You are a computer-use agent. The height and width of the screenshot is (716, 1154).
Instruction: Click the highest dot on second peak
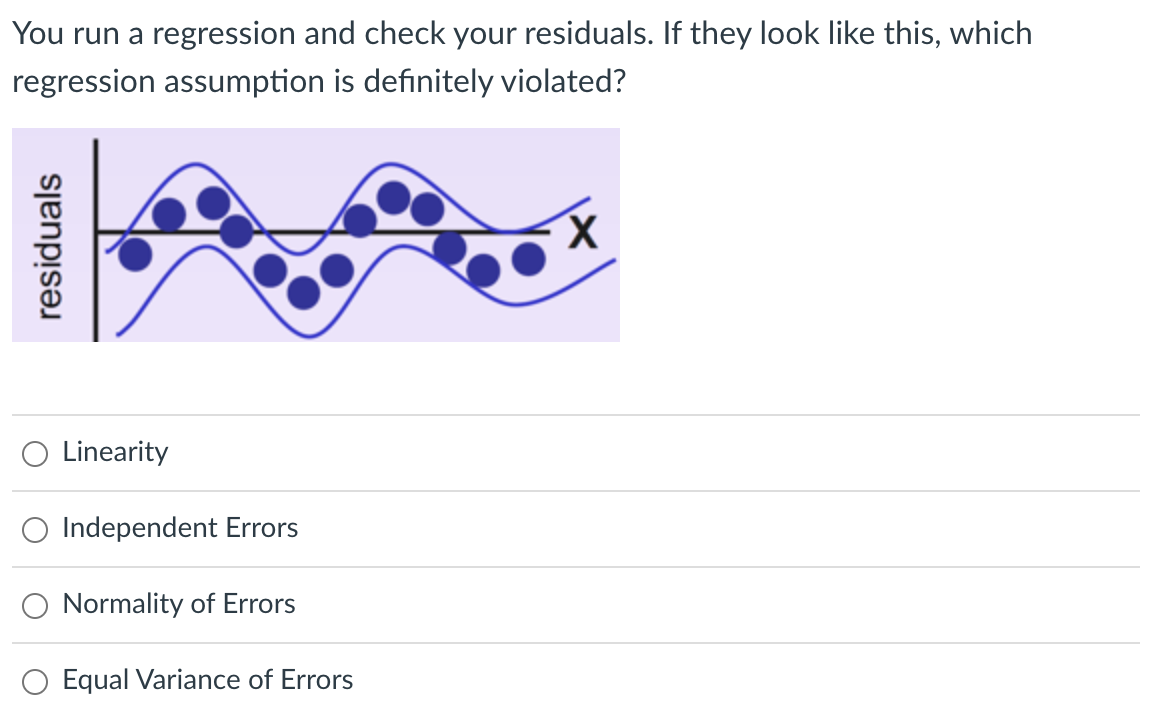pos(395,197)
